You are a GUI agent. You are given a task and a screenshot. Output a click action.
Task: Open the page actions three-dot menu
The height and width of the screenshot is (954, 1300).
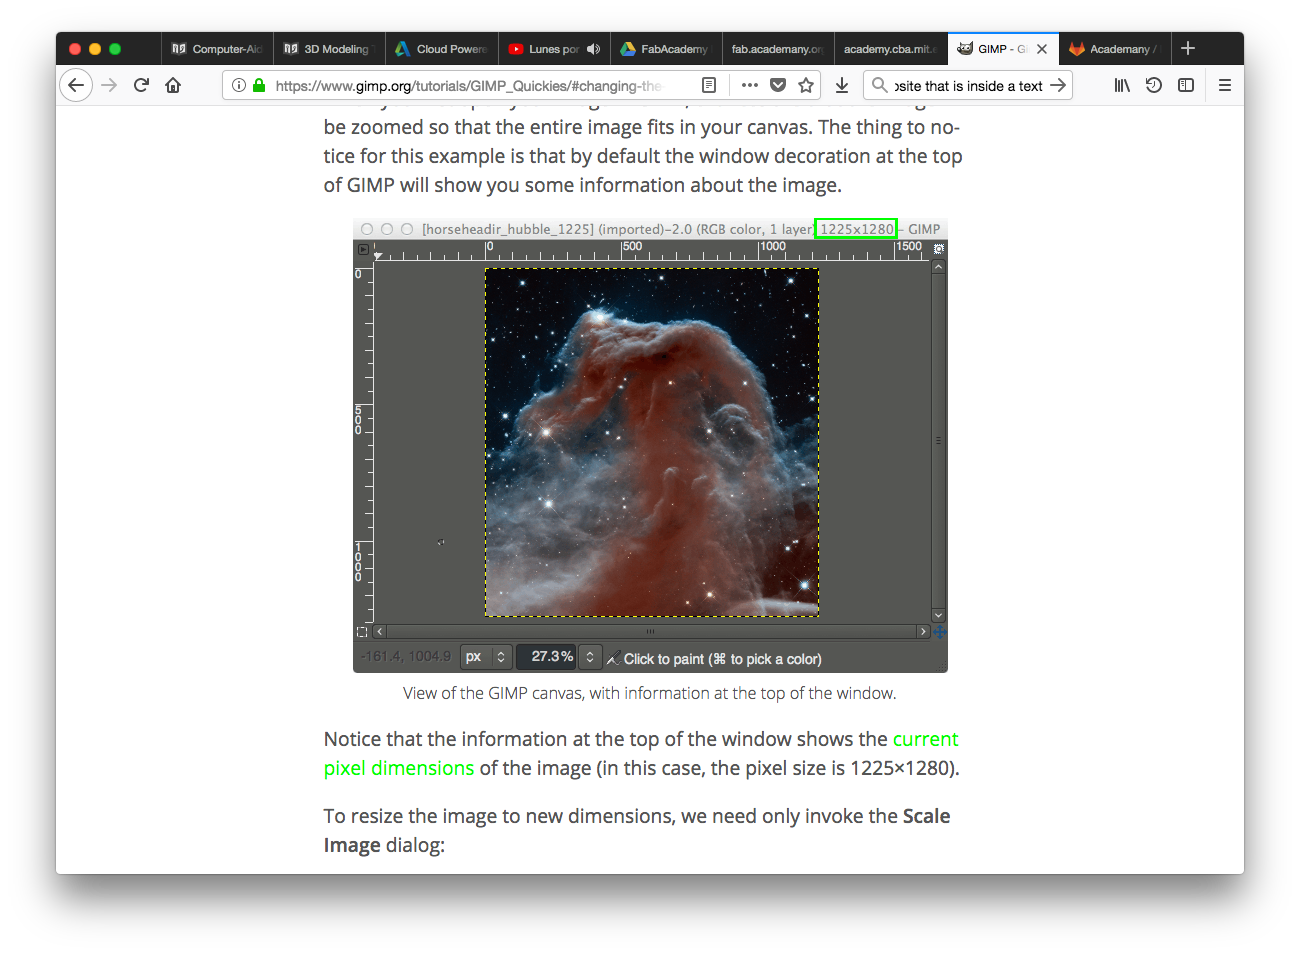coord(750,85)
